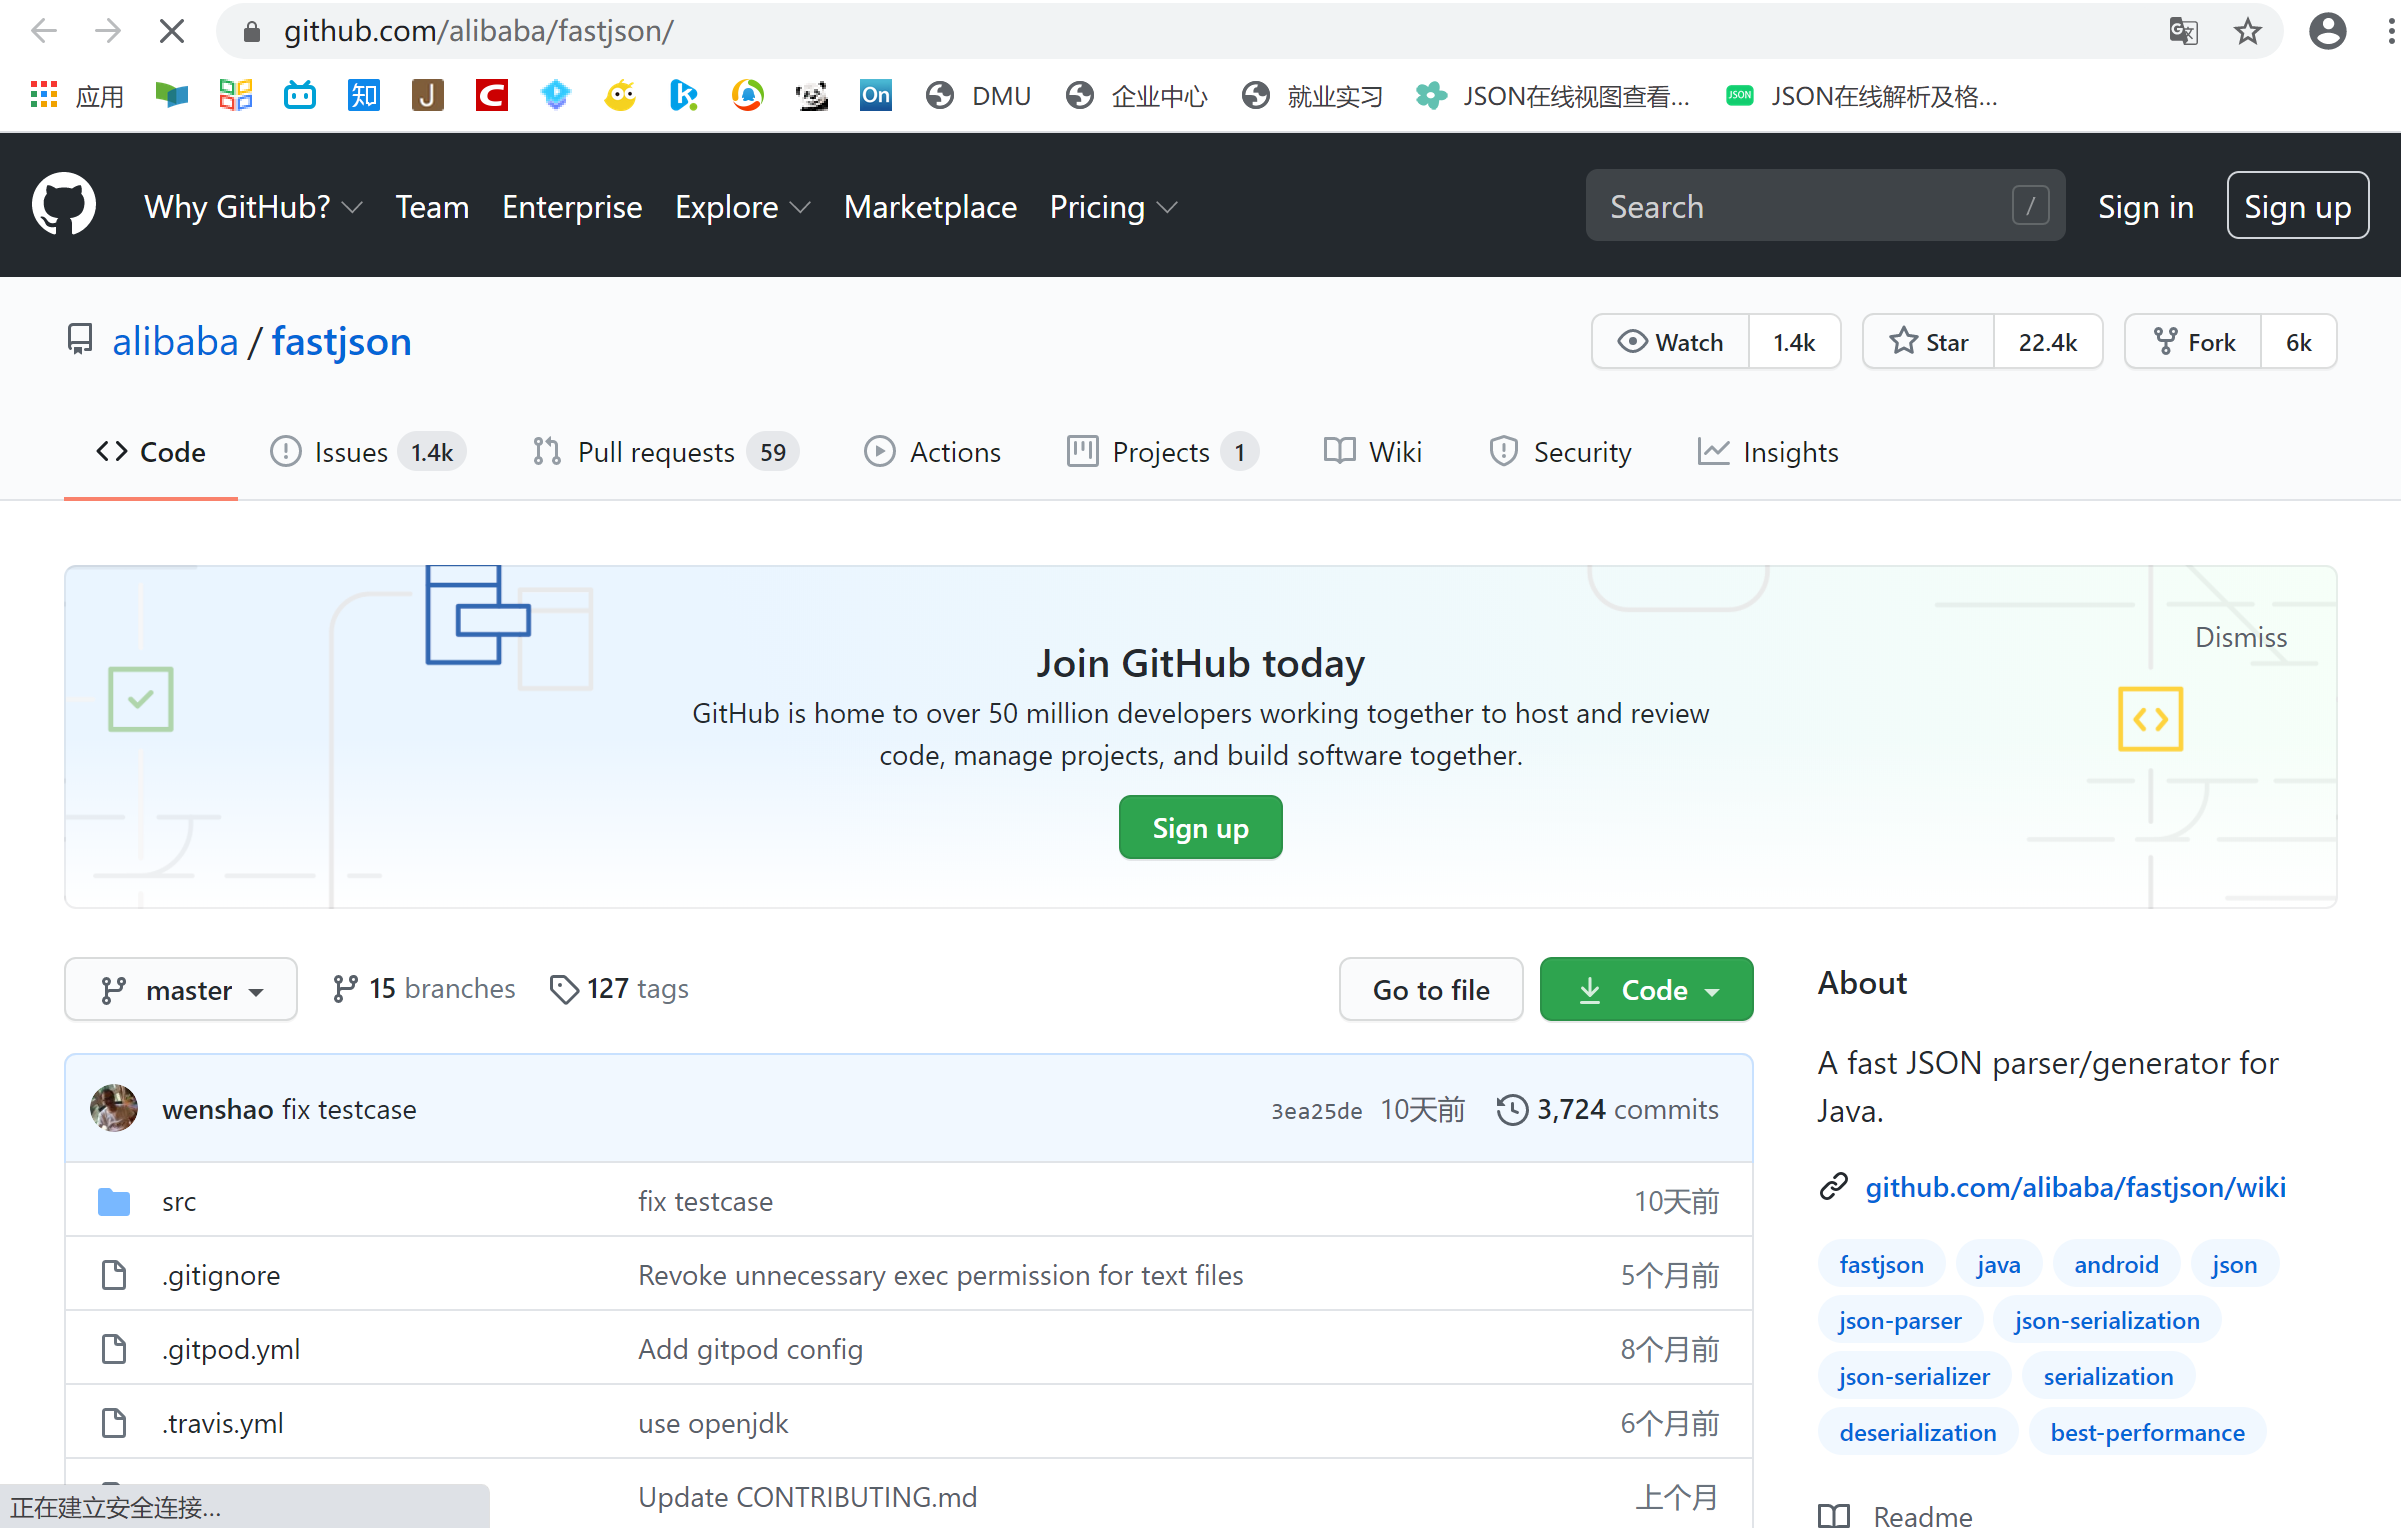The width and height of the screenshot is (2401, 1528).
Task: Click the Readme book icon
Action: click(x=1834, y=1514)
